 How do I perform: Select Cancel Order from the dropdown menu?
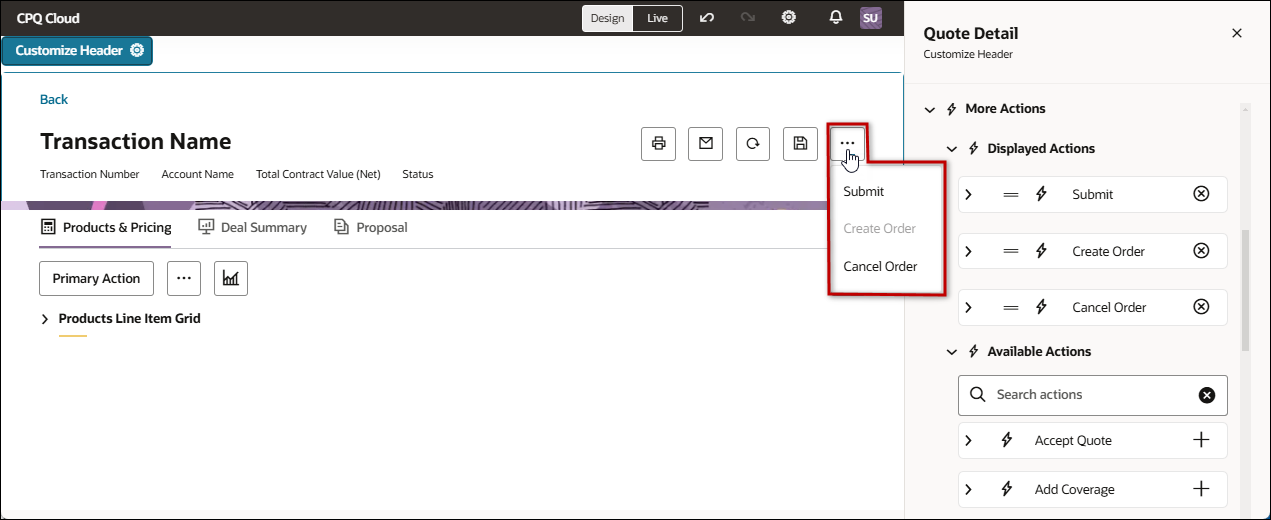point(880,267)
